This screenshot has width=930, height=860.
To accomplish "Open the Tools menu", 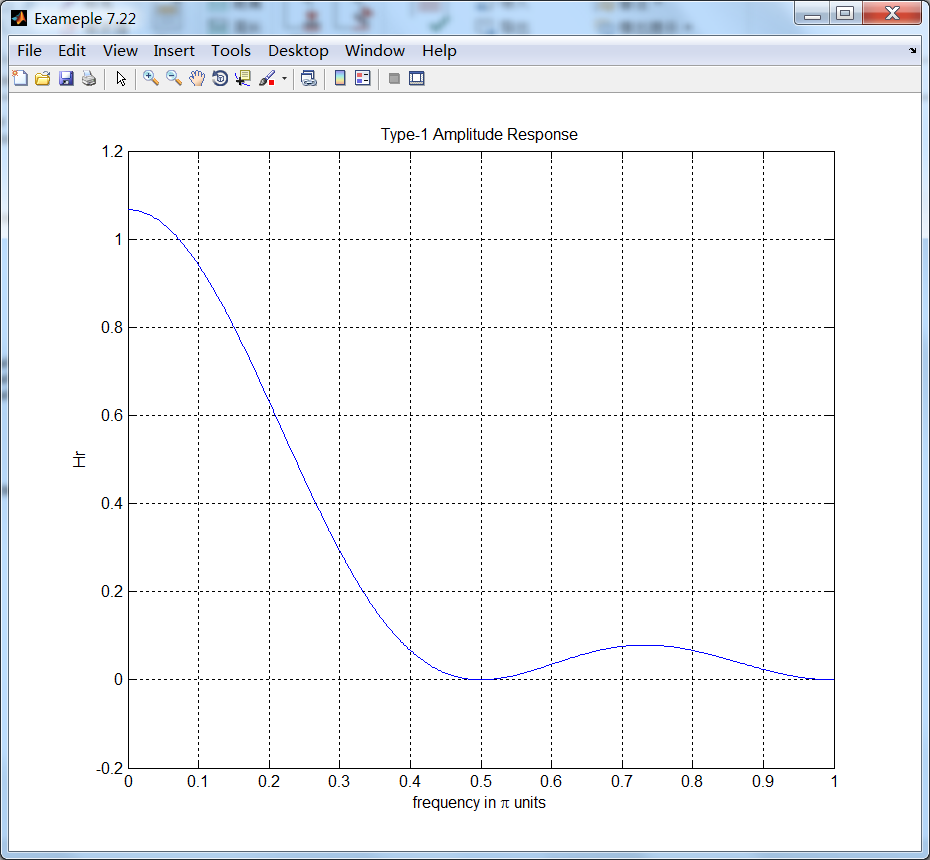I will tap(231, 51).
